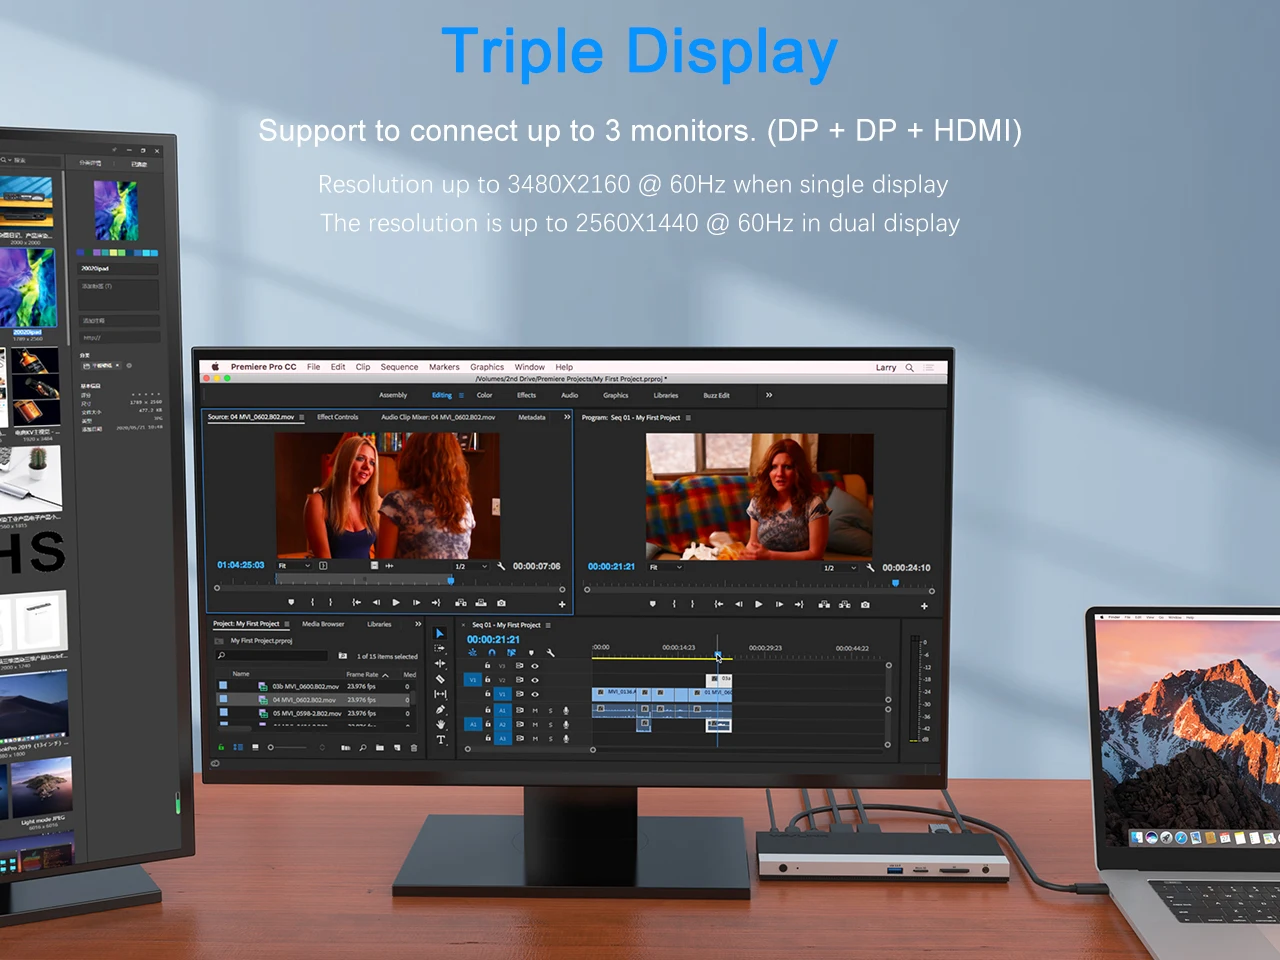Activate the Slip tool
The height and width of the screenshot is (960, 1280).
click(440, 694)
